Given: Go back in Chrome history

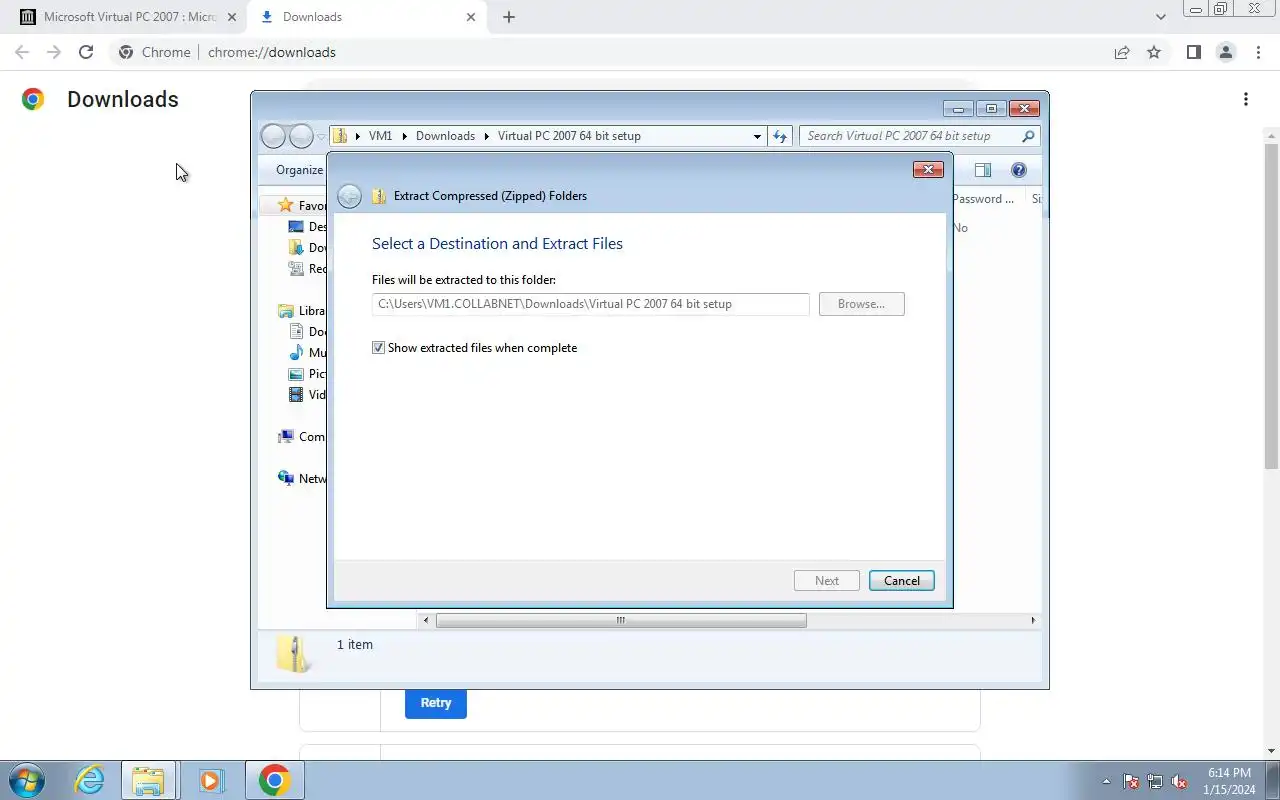Looking at the screenshot, I should click(22, 52).
